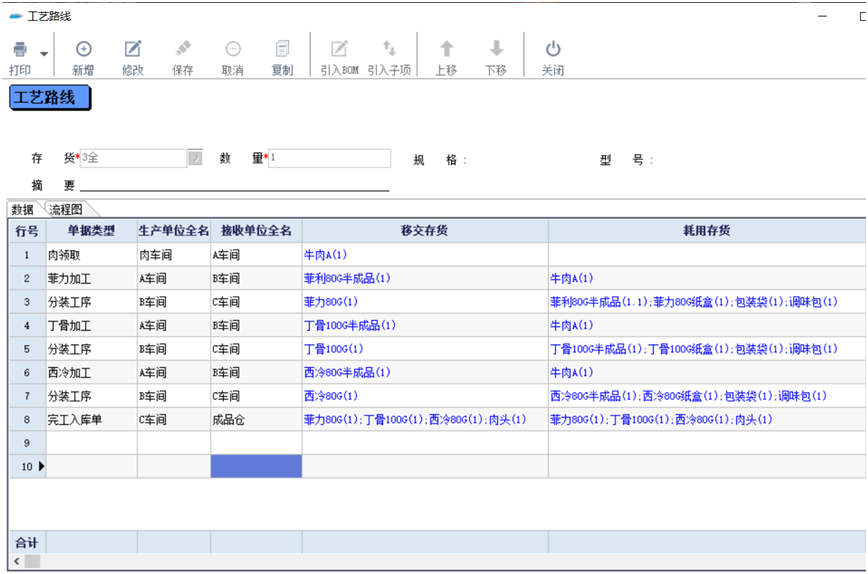Open row 3 consumed inventory link
Viewport: 868px width, 574px height.
tap(694, 302)
